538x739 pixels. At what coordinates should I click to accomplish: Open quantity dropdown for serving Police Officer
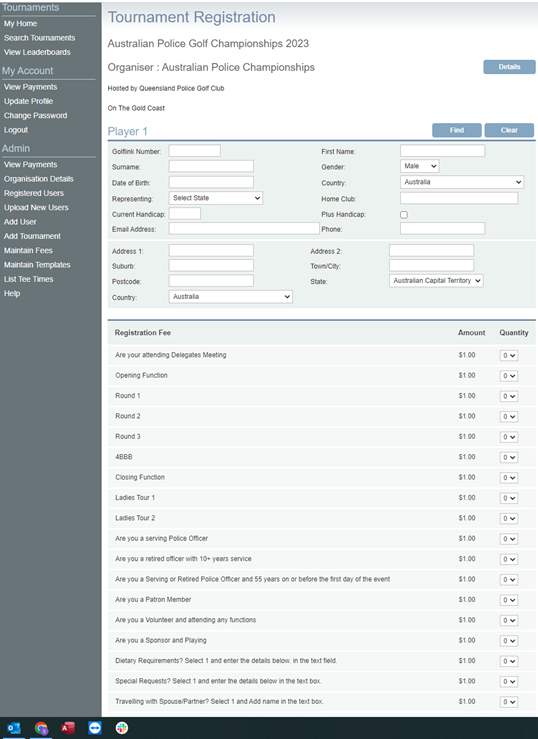point(509,539)
